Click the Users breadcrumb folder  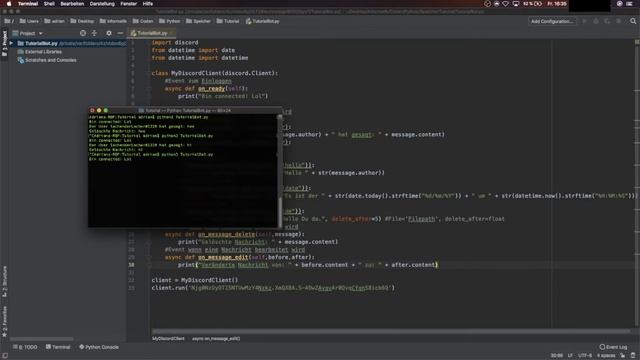[29, 21]
